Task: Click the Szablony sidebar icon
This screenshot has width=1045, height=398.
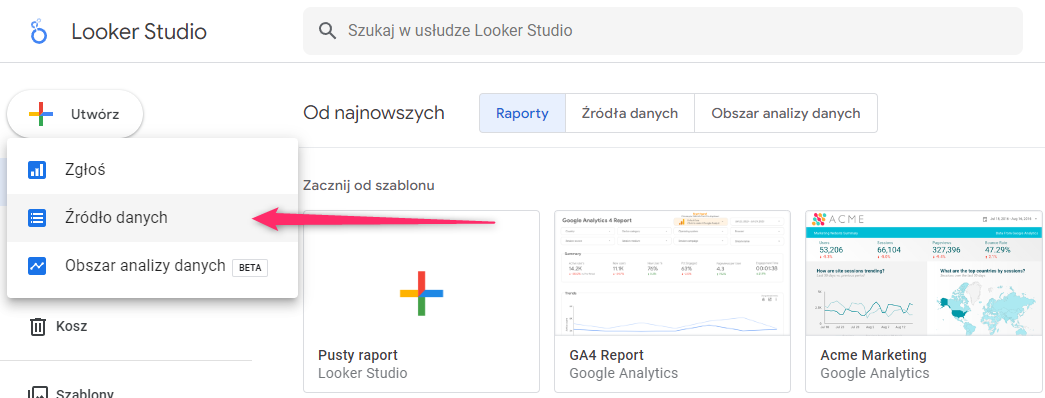Action: click(37, 393)
